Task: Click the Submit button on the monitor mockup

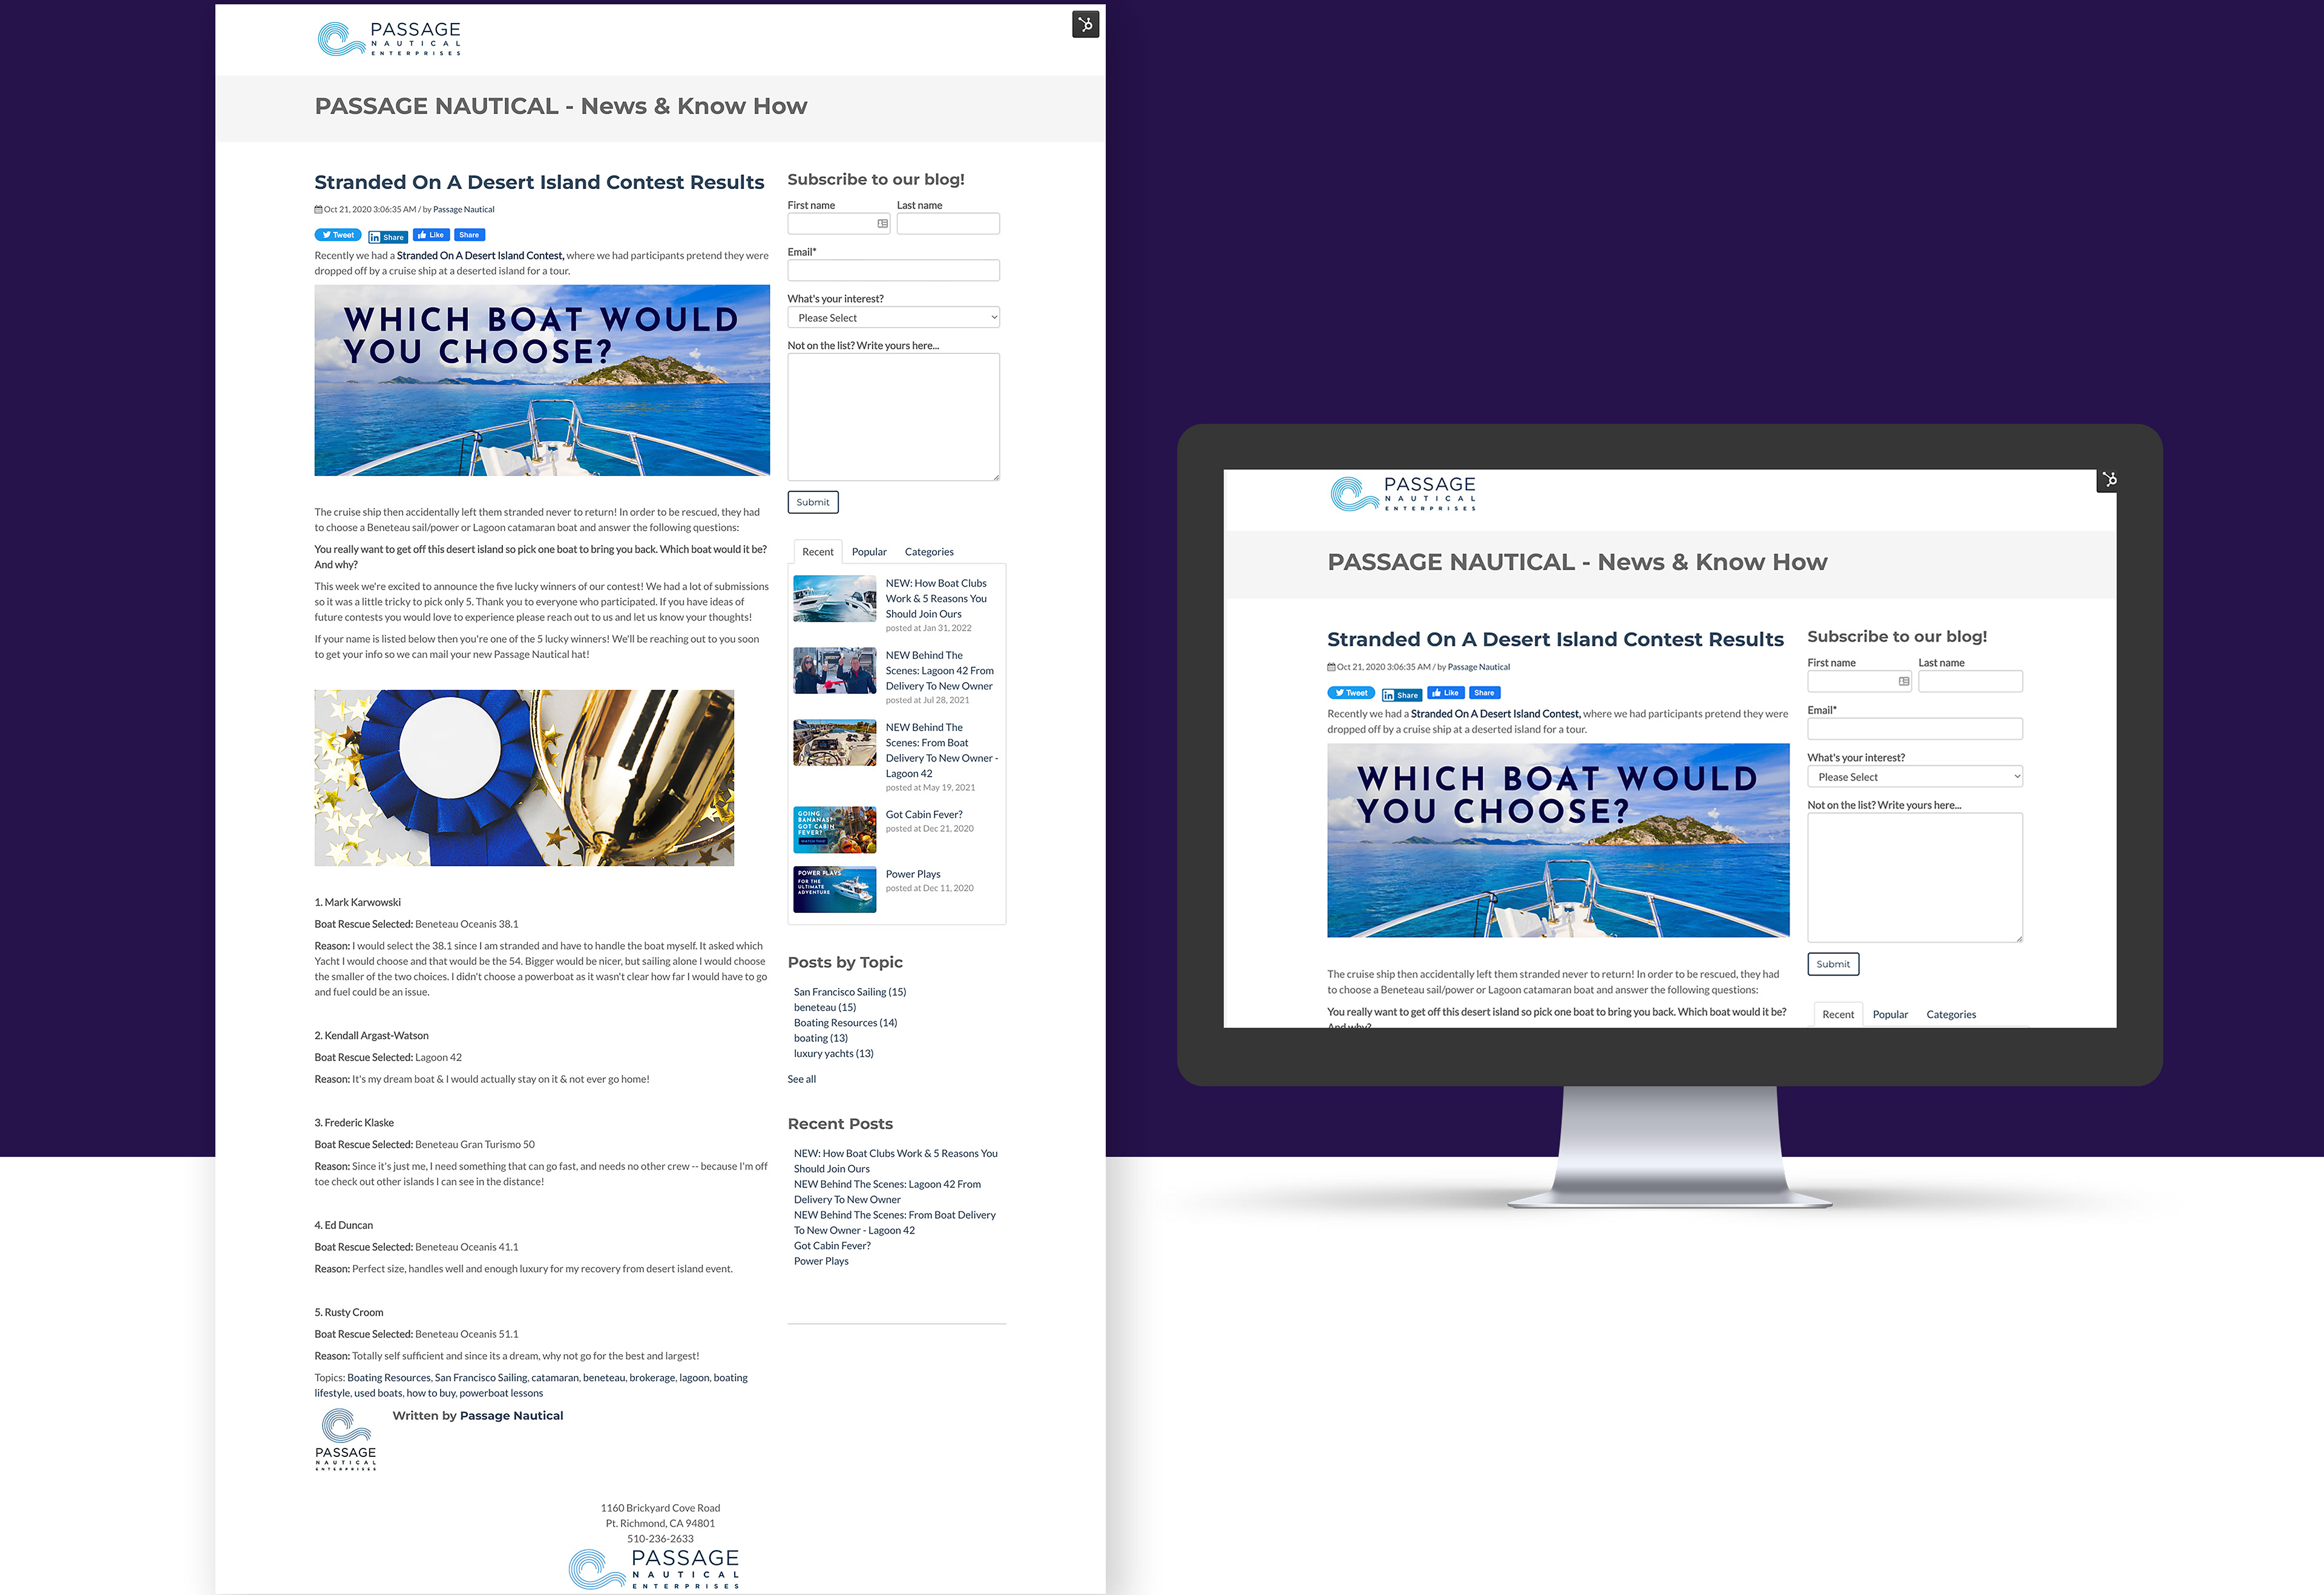Action: click(x=1833, y=964)
